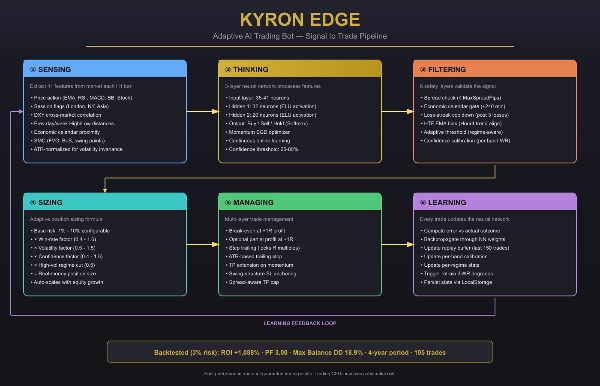Click 'Compute error vs actual outcome' line
This screenshot has height=386, width=600.
click(461, 231)
